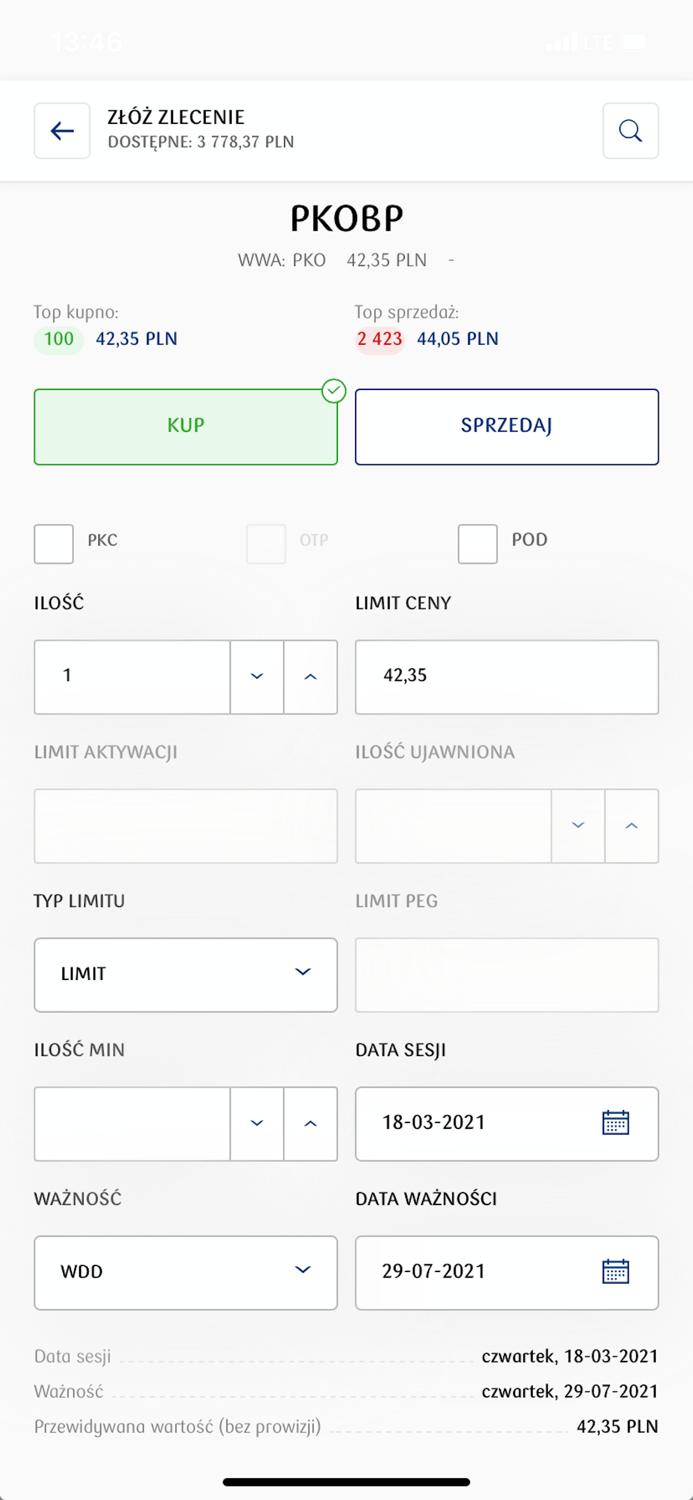
Task: Click the back arrow to leave order form
Action: (x=61, y=131)
